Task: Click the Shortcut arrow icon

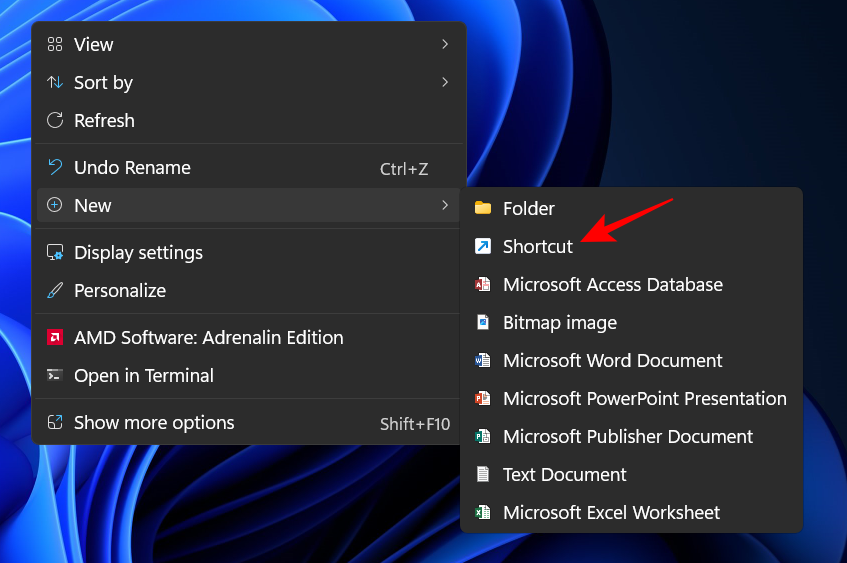Action: coord(483,246)
